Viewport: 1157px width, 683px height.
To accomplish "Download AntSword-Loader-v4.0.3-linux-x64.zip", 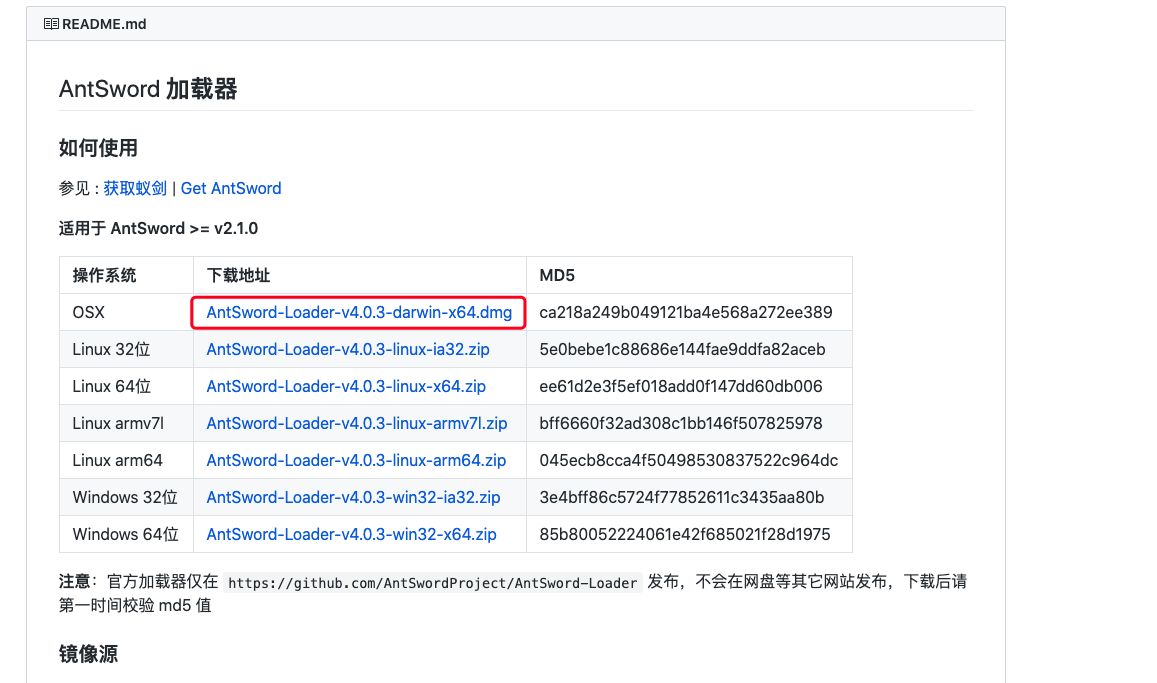I will pyautogui.click(x=345, y=386).
